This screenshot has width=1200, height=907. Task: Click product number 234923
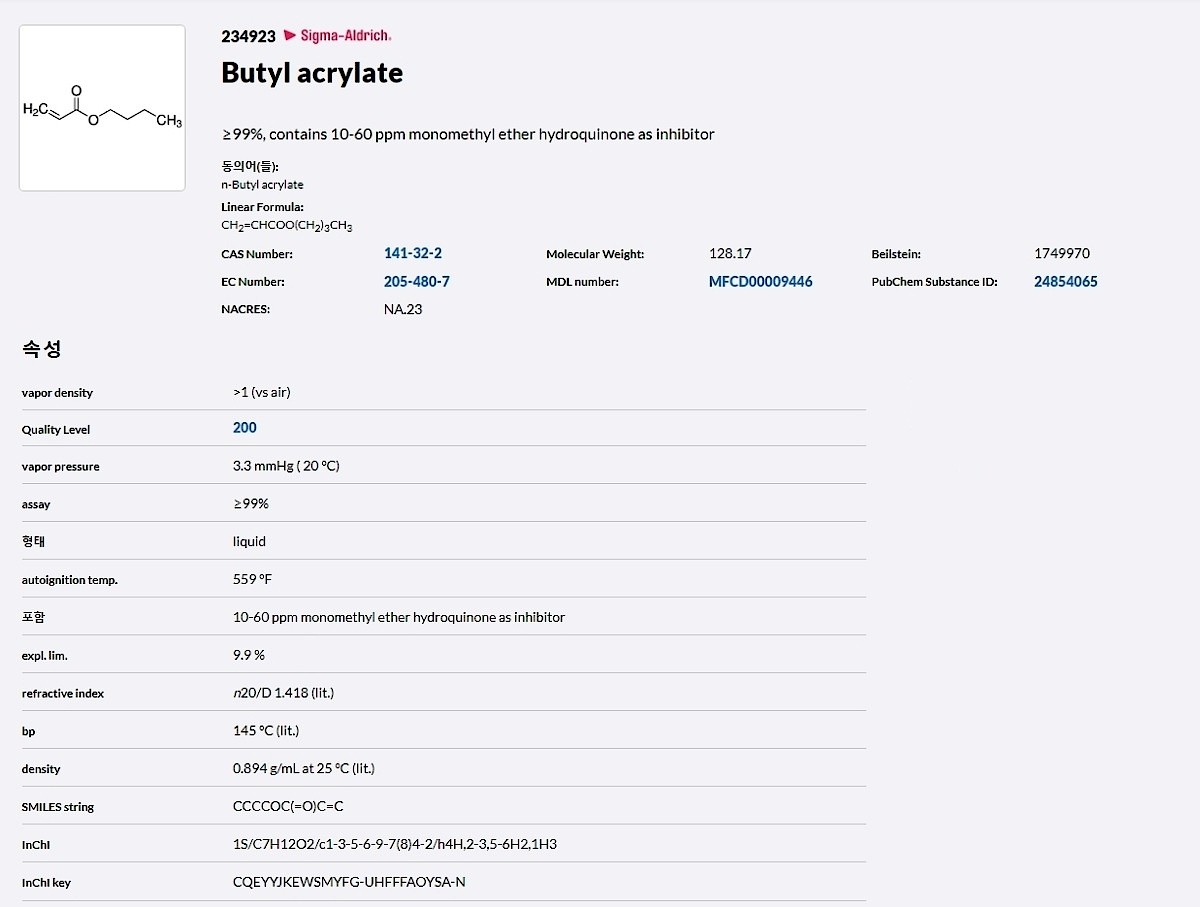(x=248, y=36)
